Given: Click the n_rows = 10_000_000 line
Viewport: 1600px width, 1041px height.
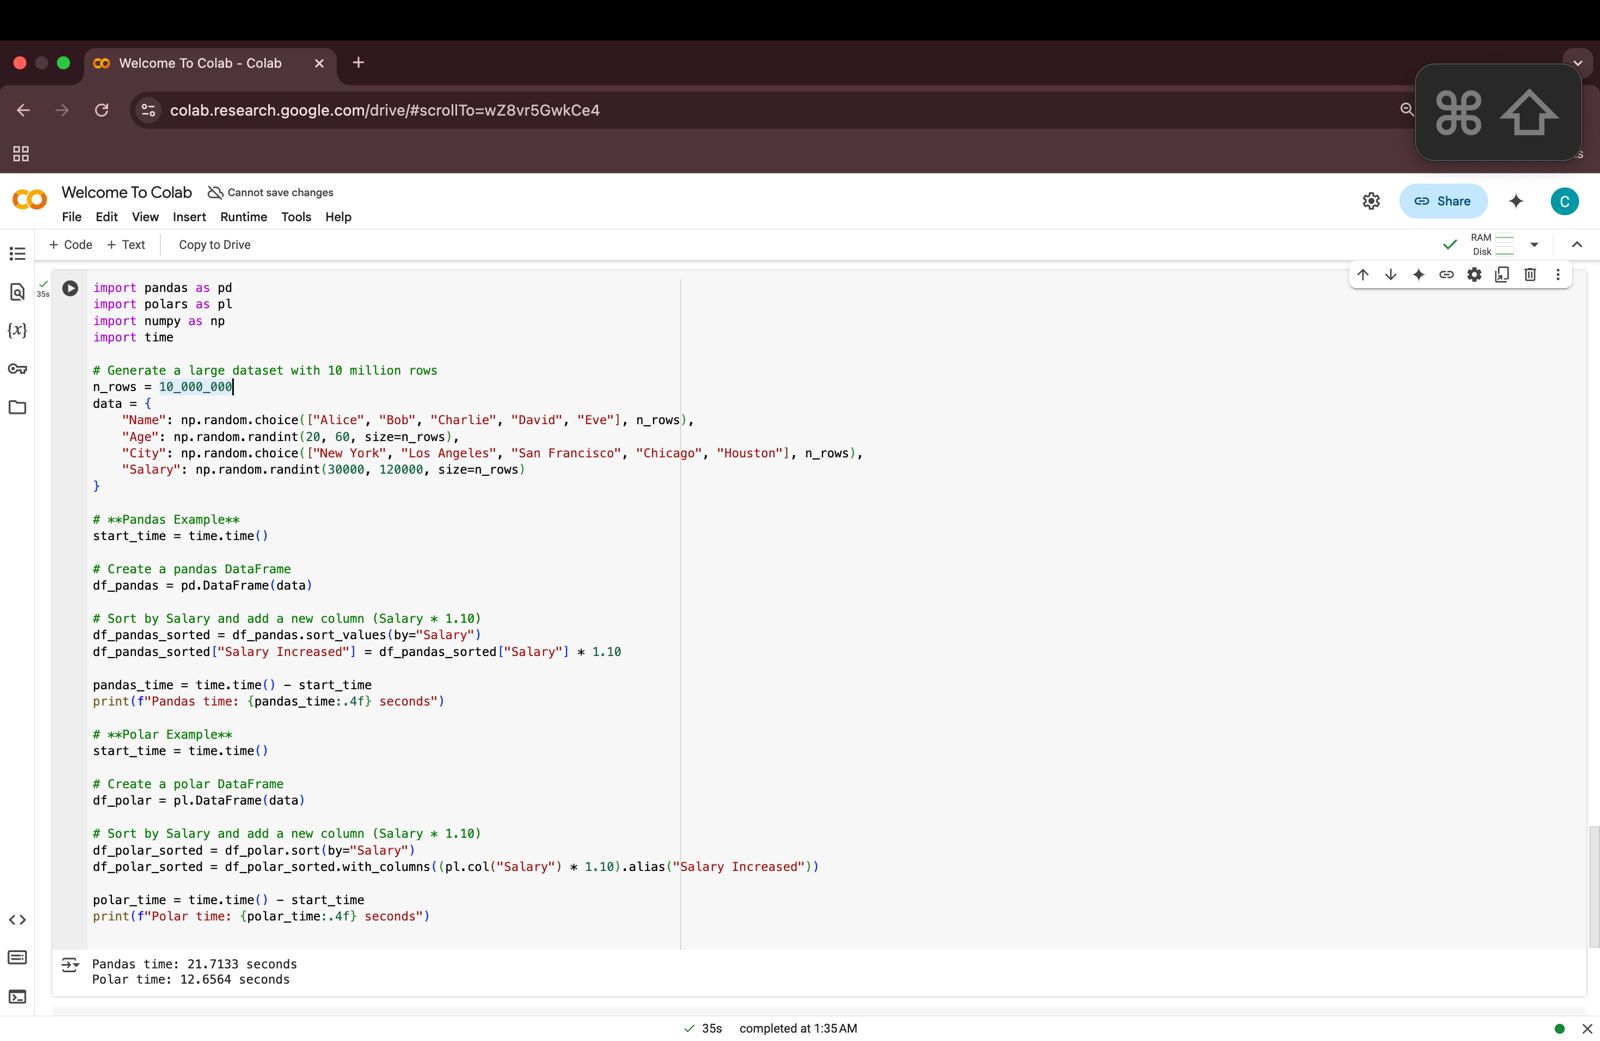Looking at the screenshot, I should point(163,387).
